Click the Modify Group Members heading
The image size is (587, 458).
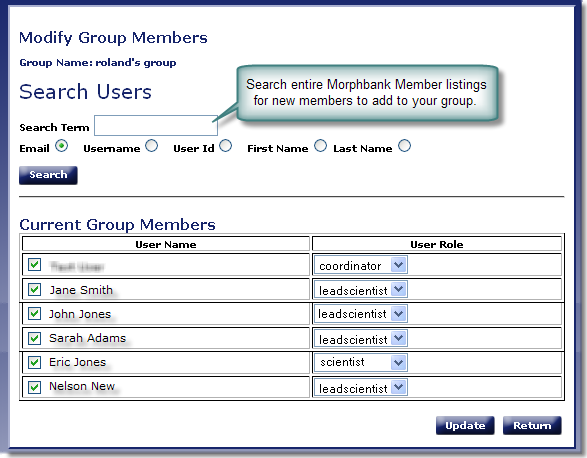pos(113,38)
